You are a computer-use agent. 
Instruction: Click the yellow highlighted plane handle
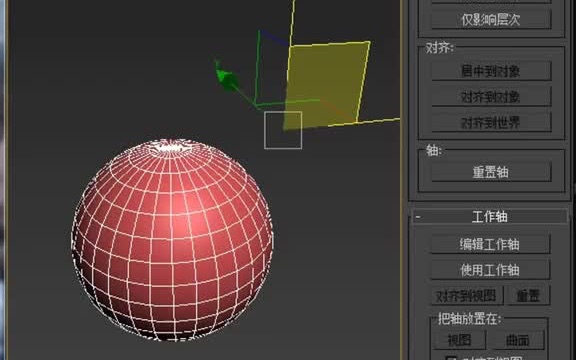(326, 86)
